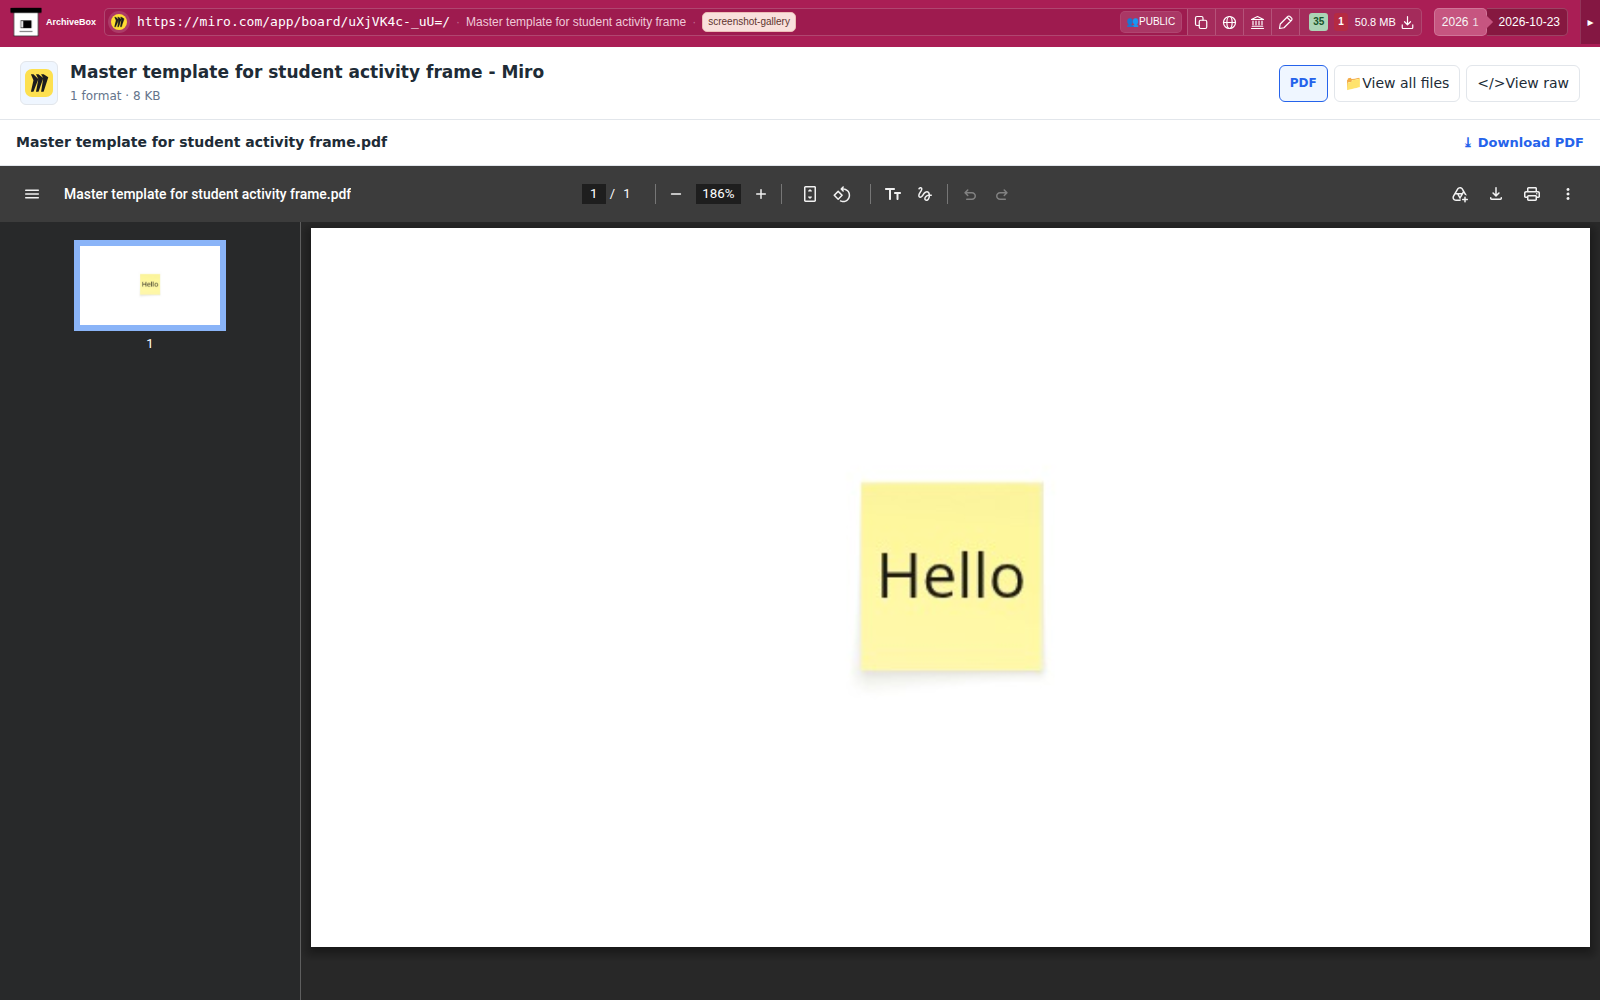Click the red 1 count badge
The width and height of the screenshot is (1600, 1000).
(1341, 22)
